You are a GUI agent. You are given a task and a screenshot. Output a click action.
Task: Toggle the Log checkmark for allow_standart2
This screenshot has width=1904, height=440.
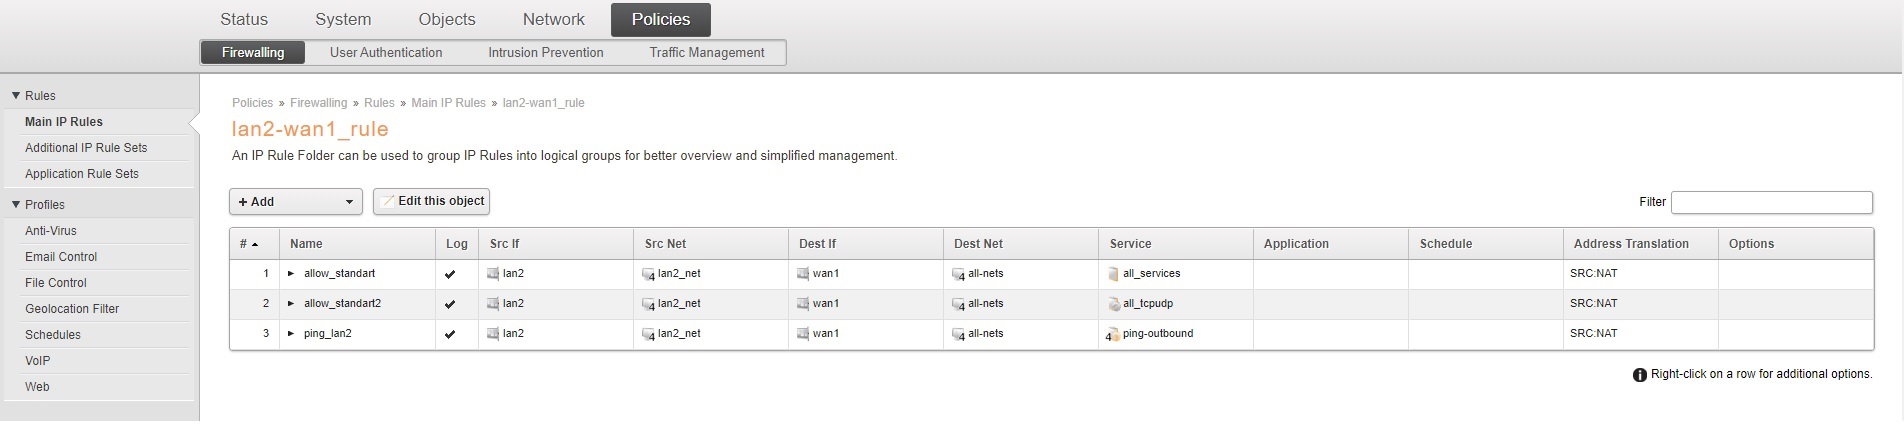[450, 304]
